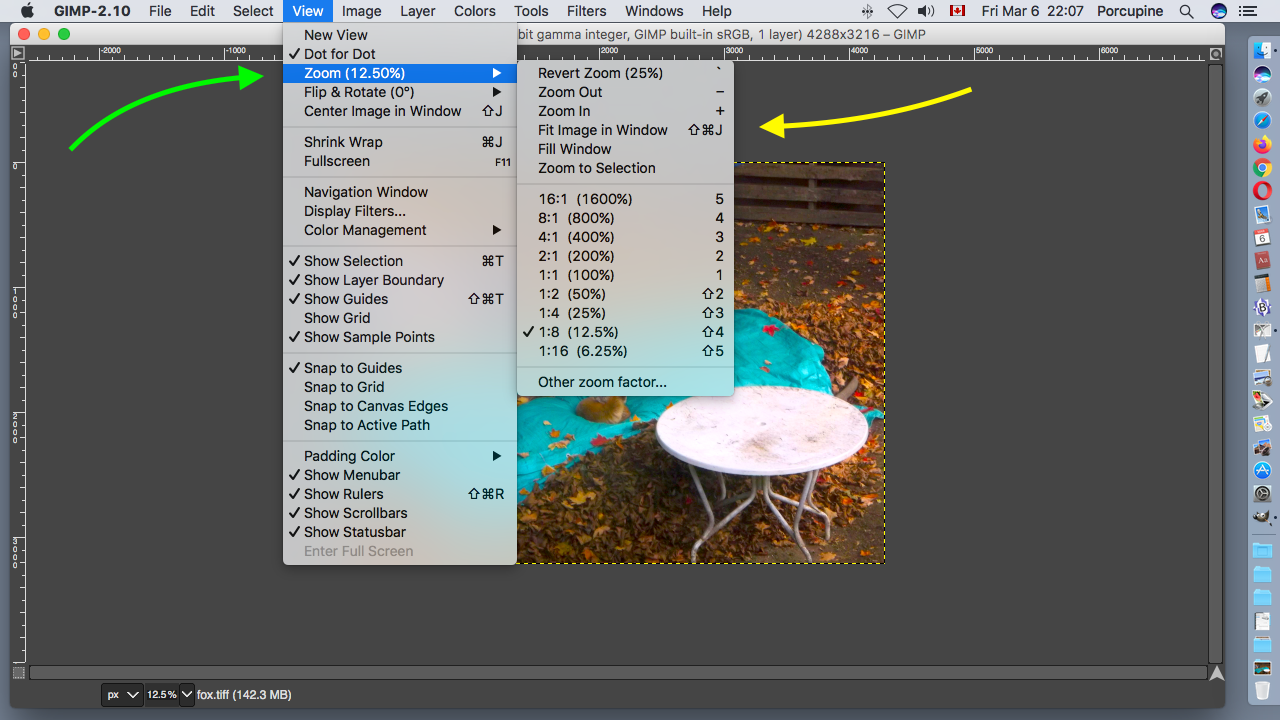Toggle Show Selection in the View menu
Viewport: 1280px width, 720px height.
pyautogui.click(x=400, y=261)
